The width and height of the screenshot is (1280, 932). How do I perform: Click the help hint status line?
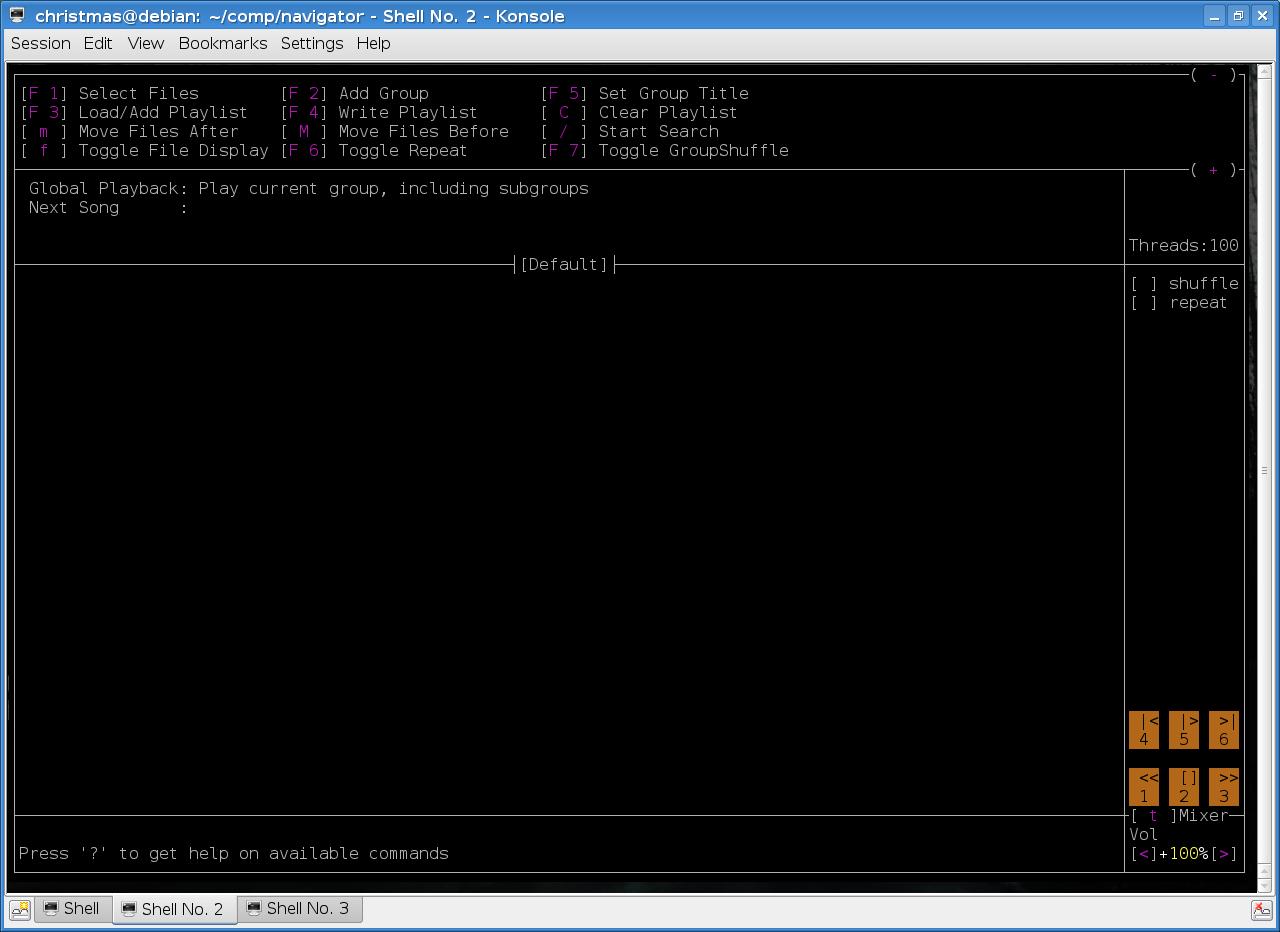(x=234, y=853)
